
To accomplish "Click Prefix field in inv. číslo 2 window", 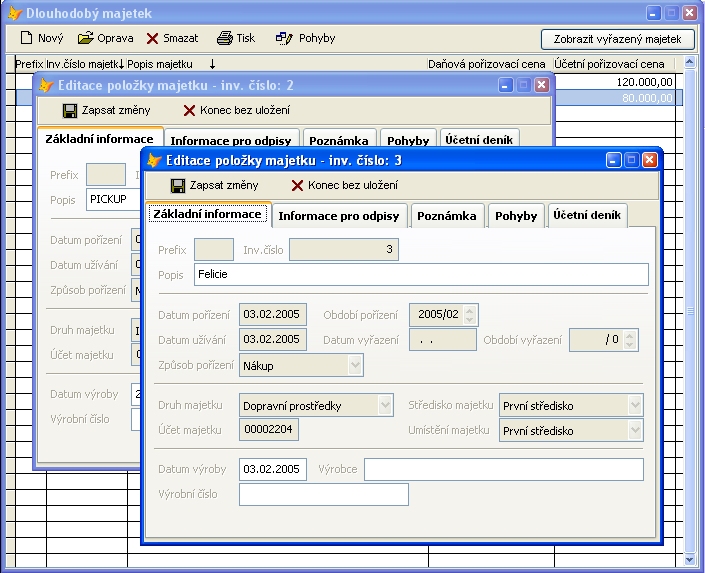I will click(x=106, y=175).
